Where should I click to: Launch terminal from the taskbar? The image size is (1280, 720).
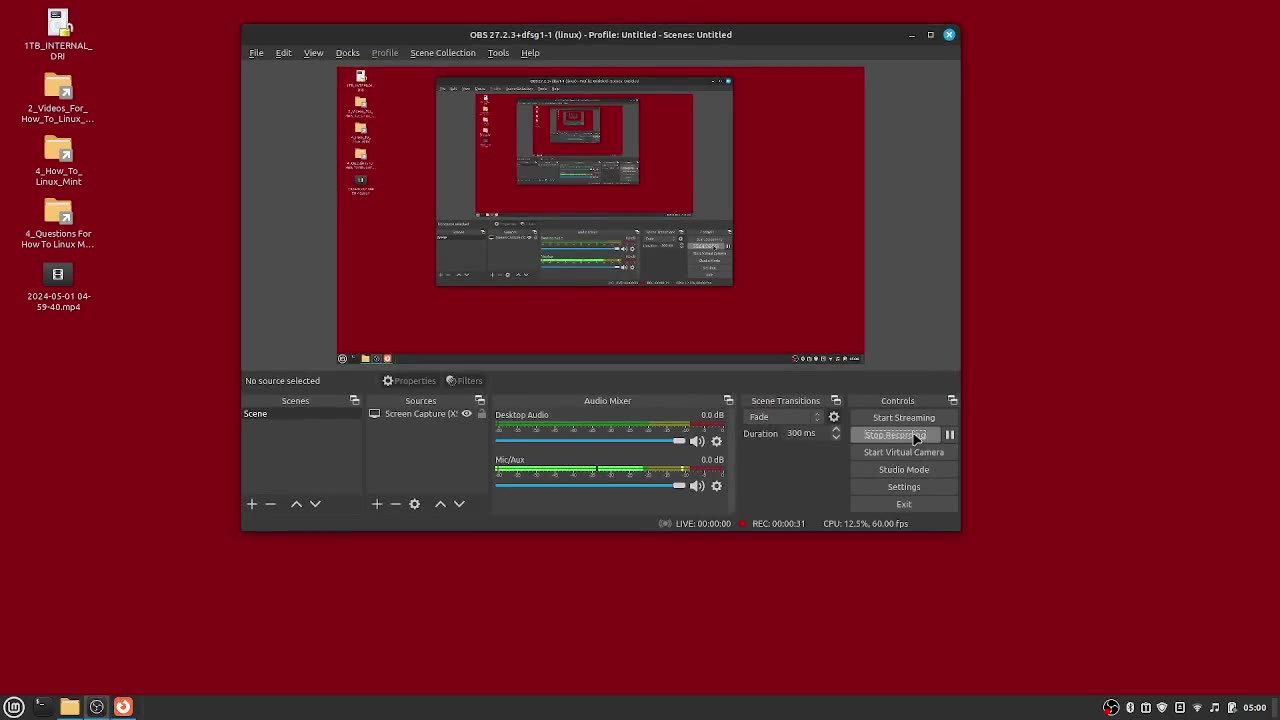pyautogui.click(x=41, y=707)
